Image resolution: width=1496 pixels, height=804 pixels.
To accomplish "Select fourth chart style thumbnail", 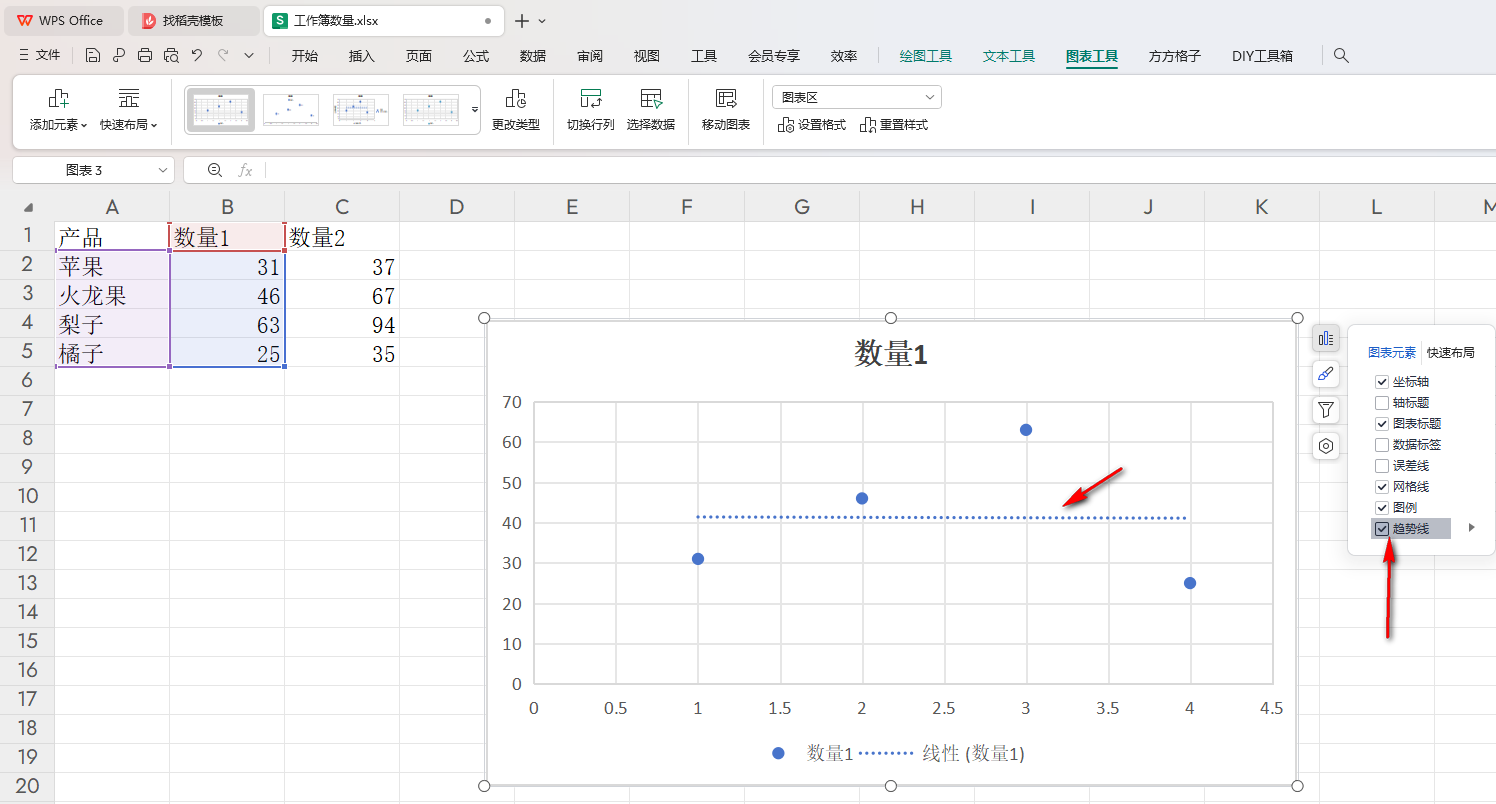I will (x=431, y=110).
